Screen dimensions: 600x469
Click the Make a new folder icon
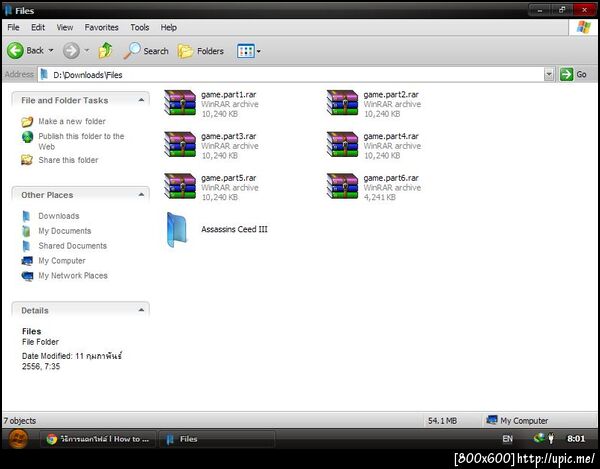[x=27, y=122]
